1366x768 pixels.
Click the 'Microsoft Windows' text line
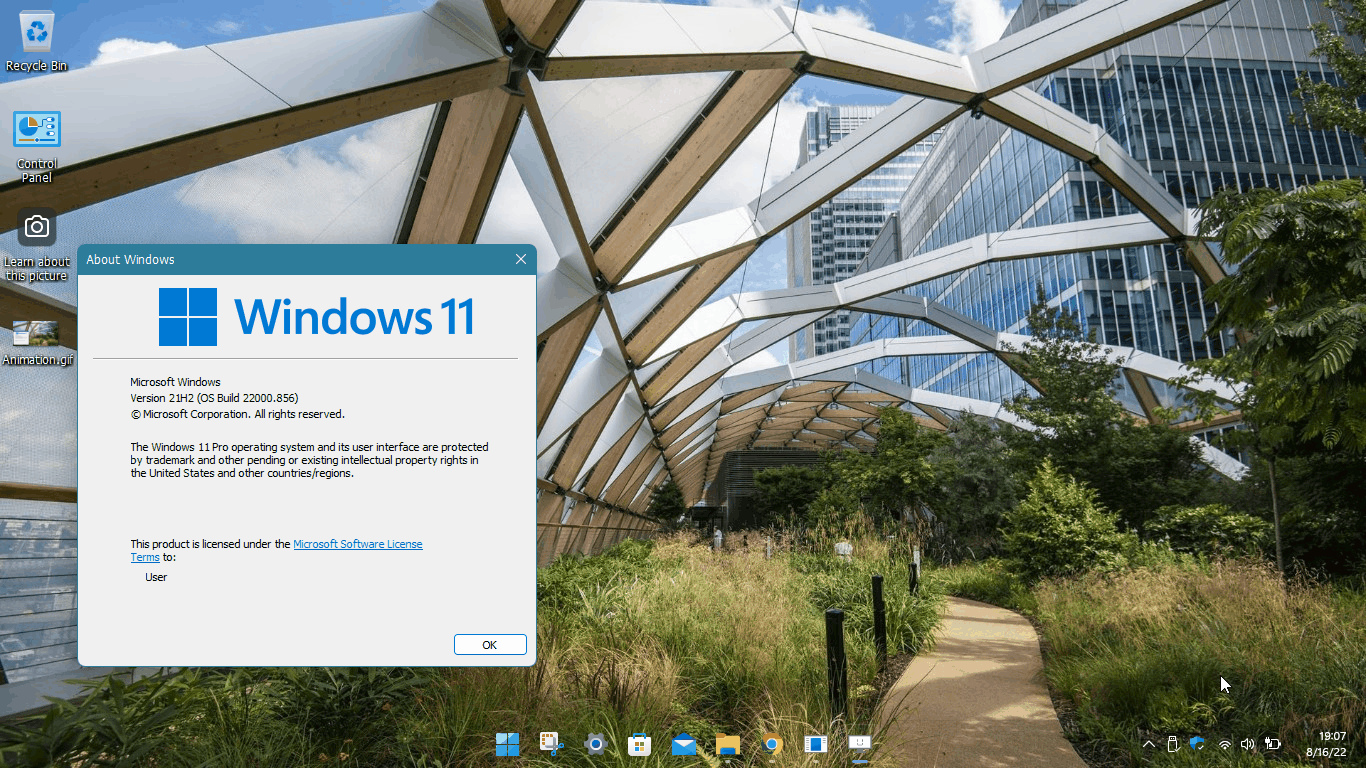[175, 382]
